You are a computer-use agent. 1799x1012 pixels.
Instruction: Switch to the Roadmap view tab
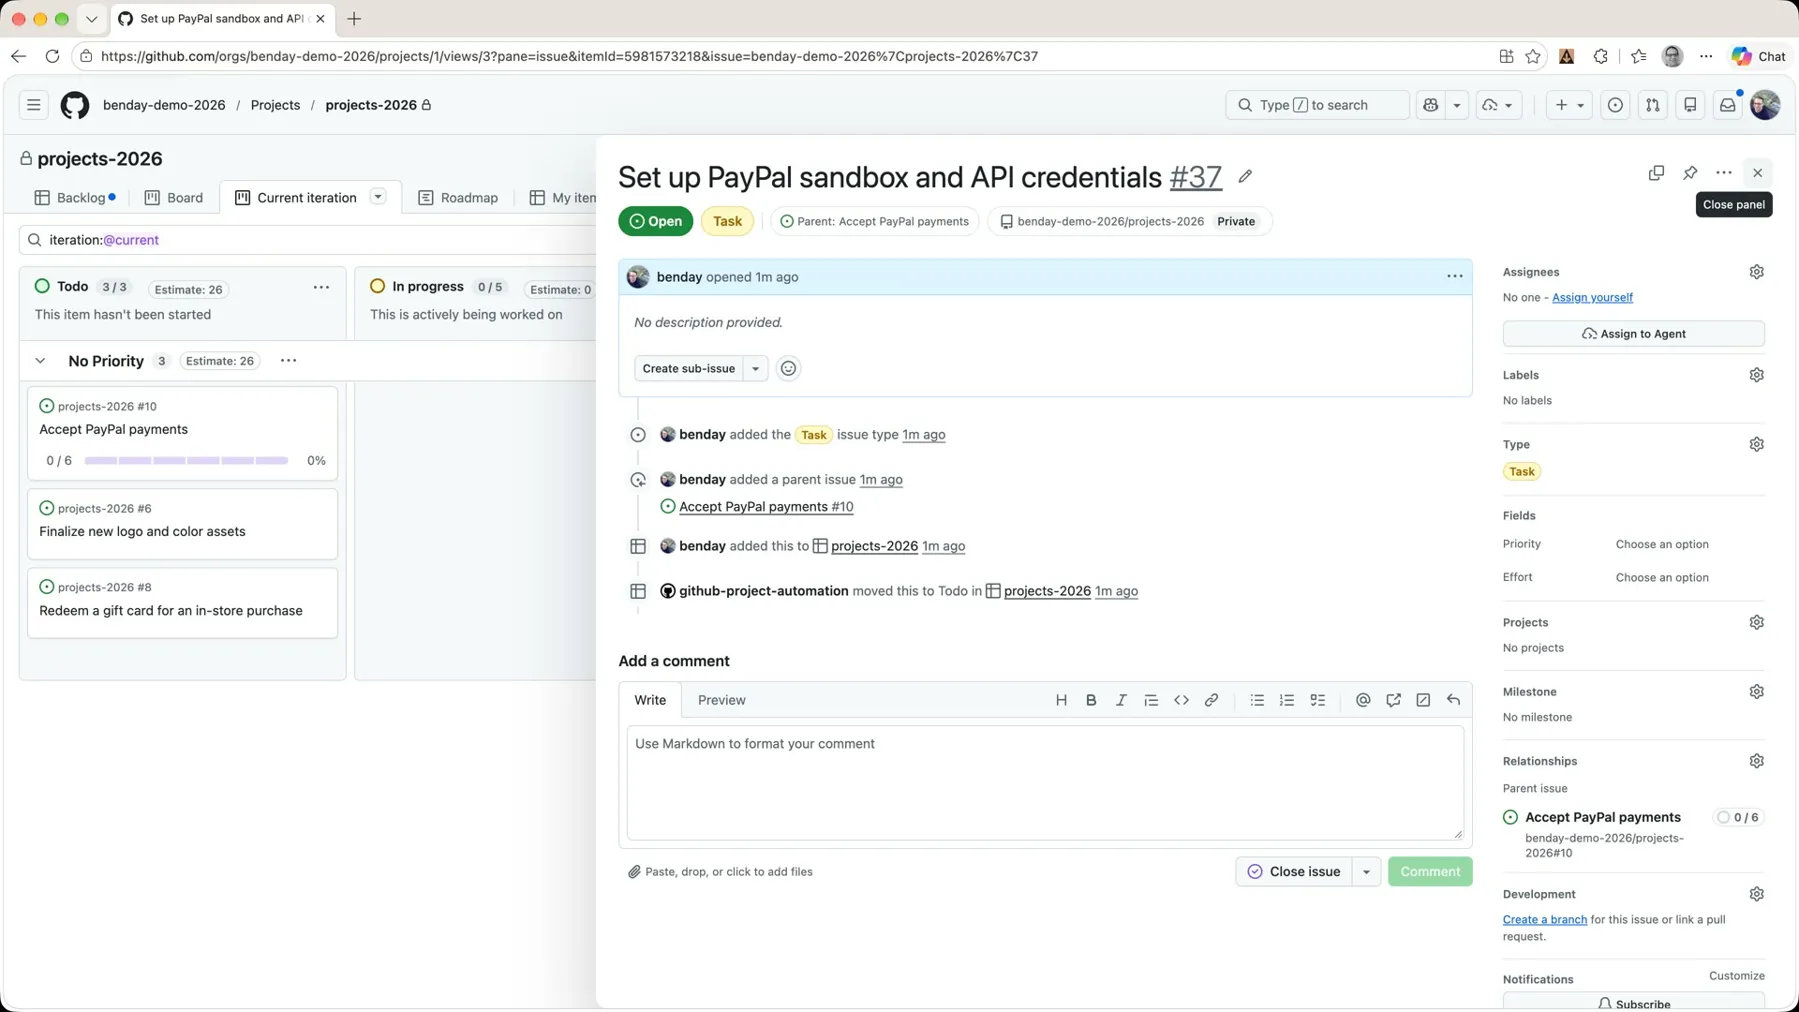click(458, 198)
